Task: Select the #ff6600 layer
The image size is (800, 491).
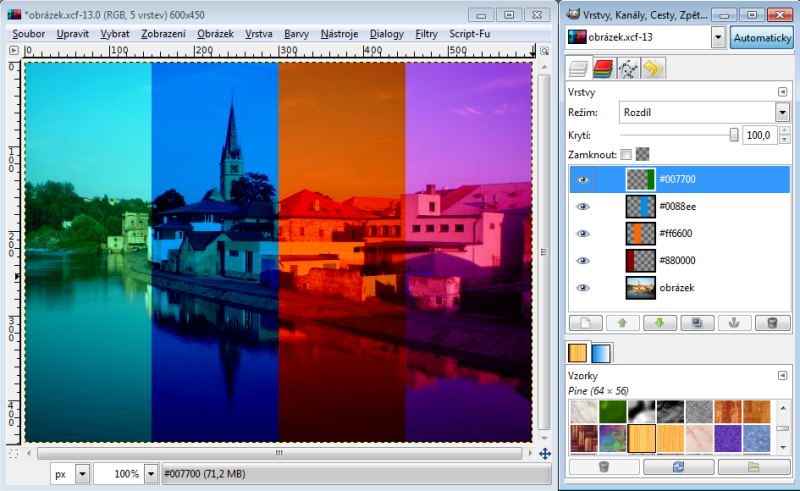Action: 678,234
